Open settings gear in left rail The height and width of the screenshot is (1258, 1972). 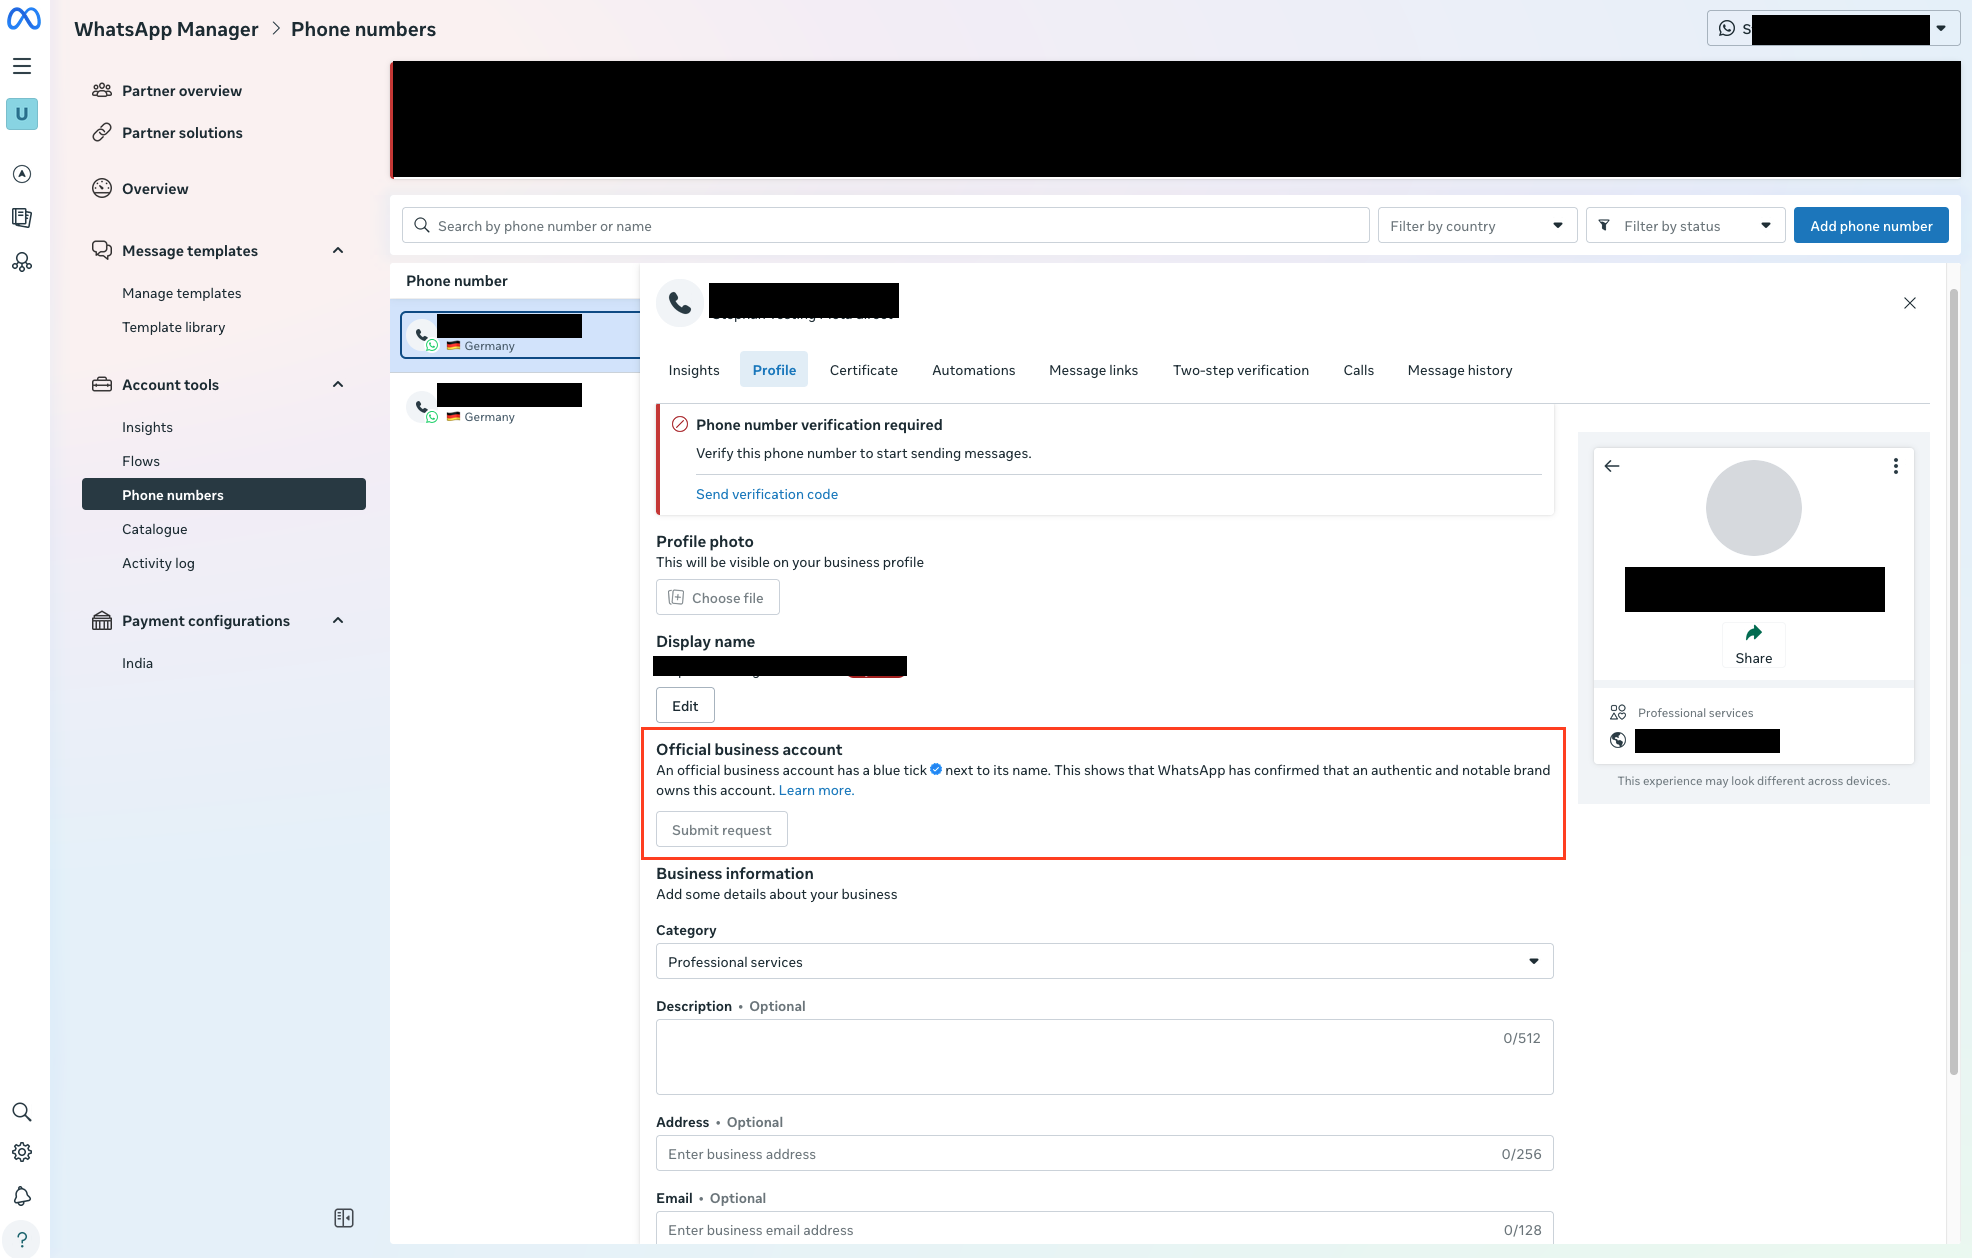[x=22, y=1152]
